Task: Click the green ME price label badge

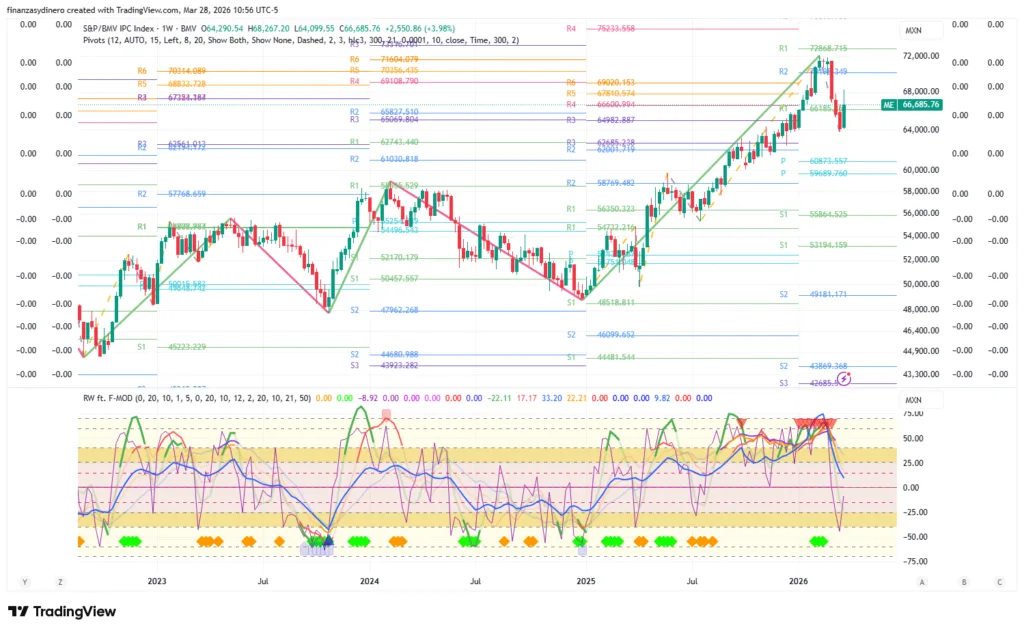Action: (887, 104)
